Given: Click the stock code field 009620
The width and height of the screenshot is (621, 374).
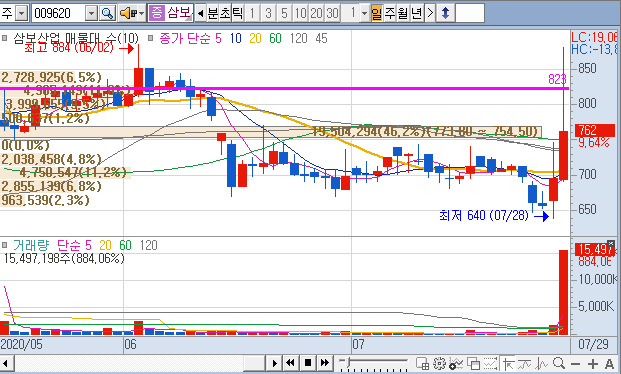Looking at the screenshot, I should click(x=58, y=13).
